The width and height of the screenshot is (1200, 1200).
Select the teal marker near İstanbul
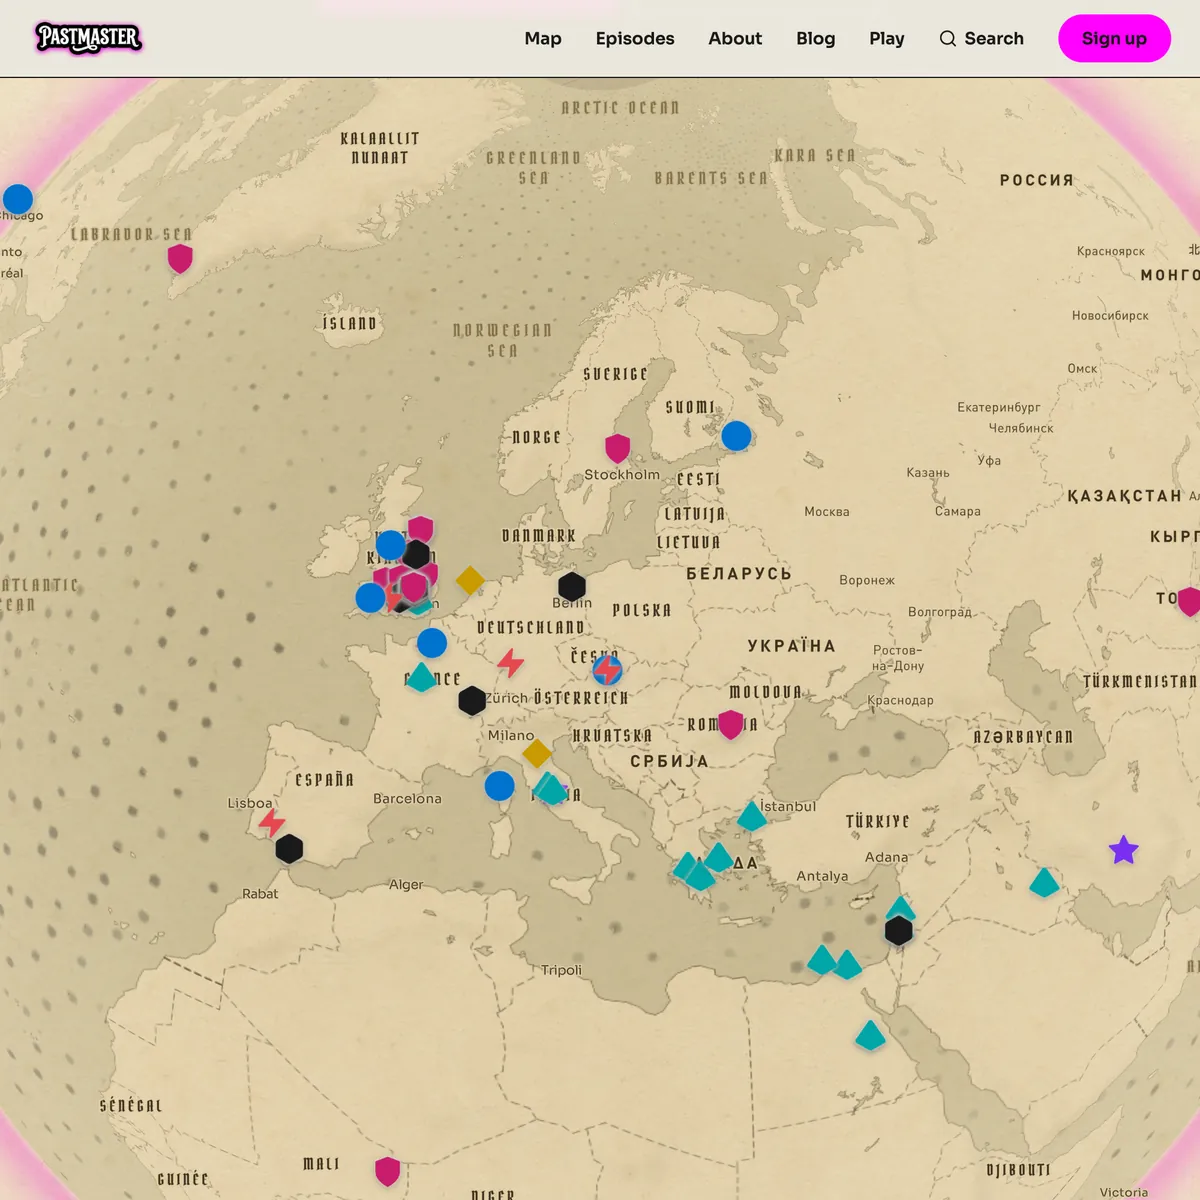[752, 817]
